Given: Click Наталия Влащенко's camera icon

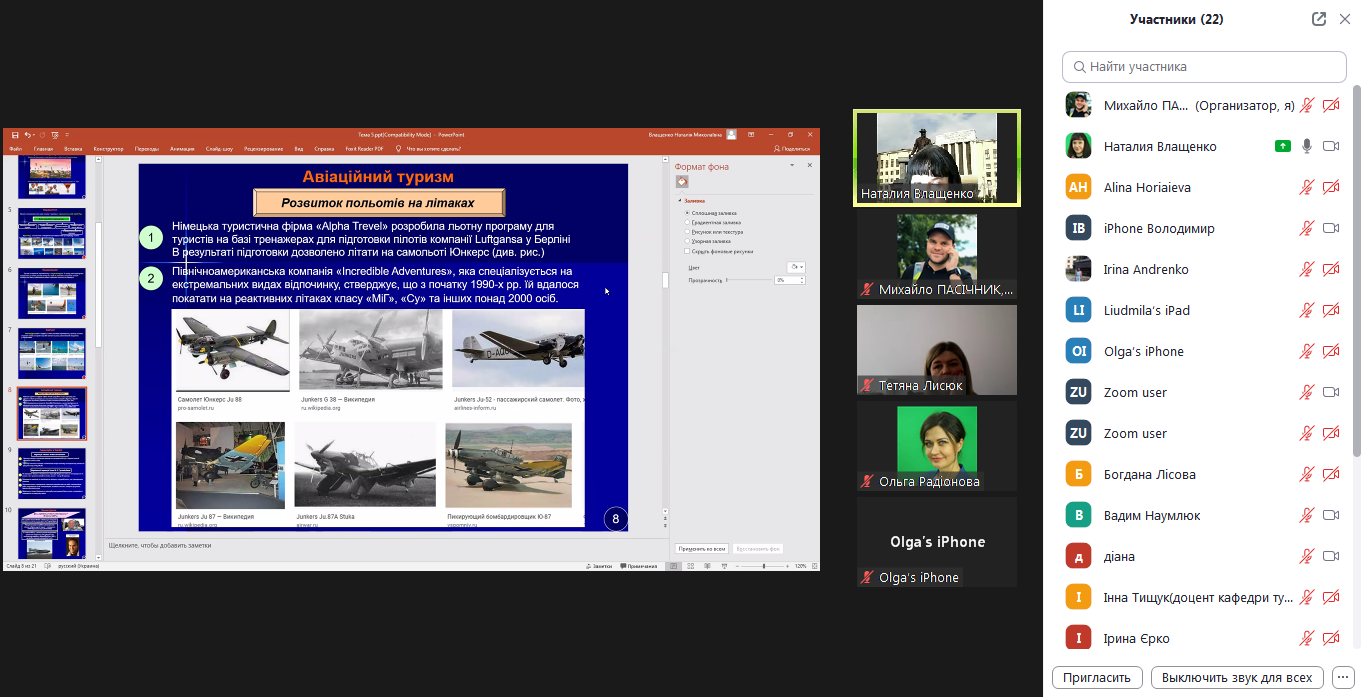Looking at the screenshot, I should 1330,146.
